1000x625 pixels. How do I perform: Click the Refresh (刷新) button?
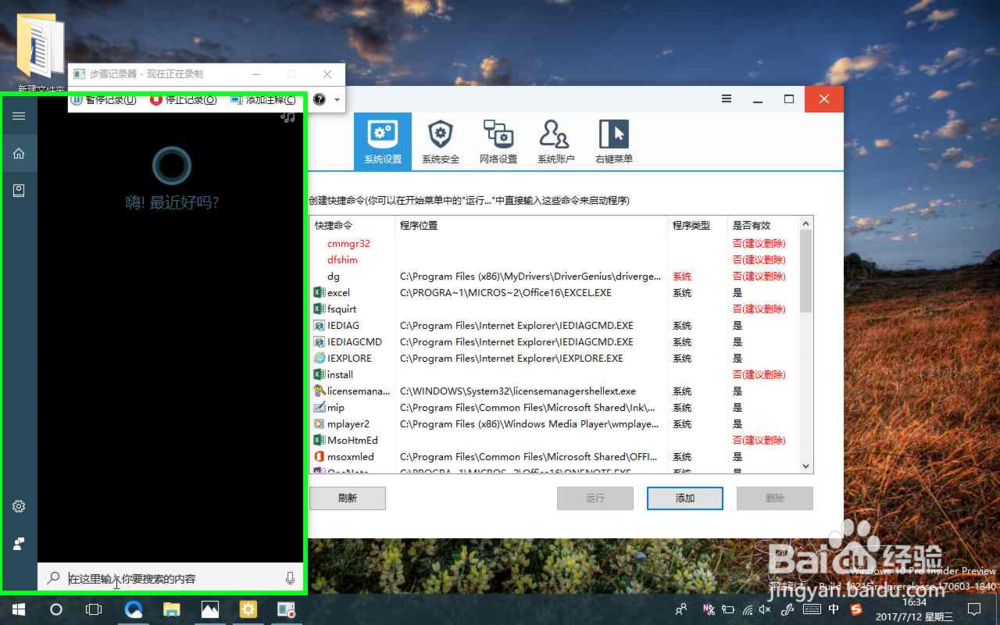pos(347,497)
